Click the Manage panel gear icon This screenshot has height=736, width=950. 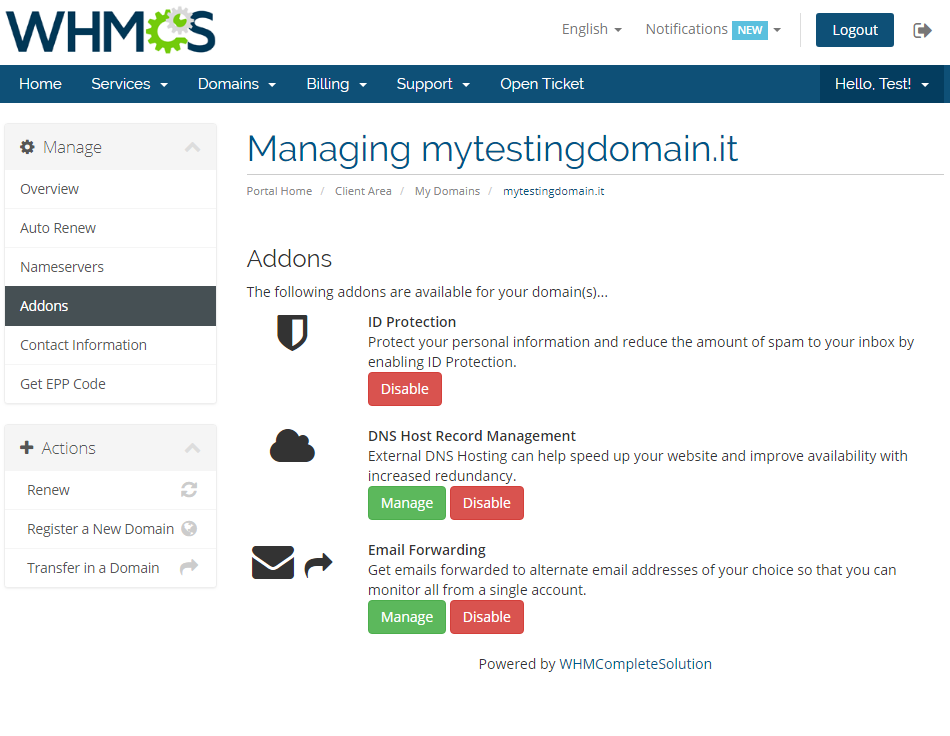pos(27,147)
